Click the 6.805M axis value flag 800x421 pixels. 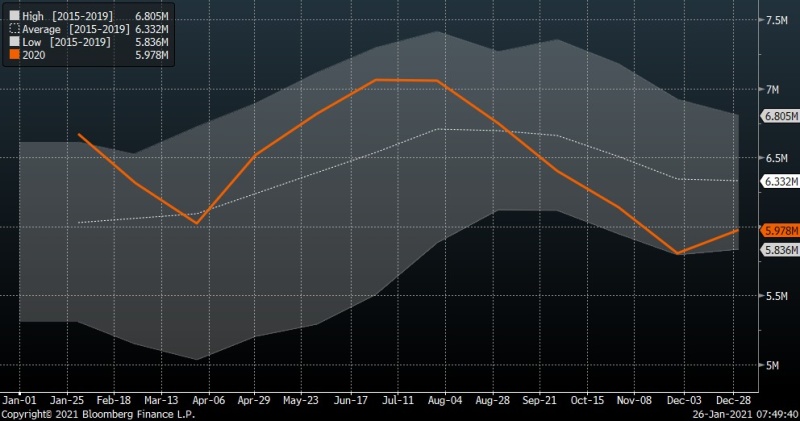click(780, 116)
